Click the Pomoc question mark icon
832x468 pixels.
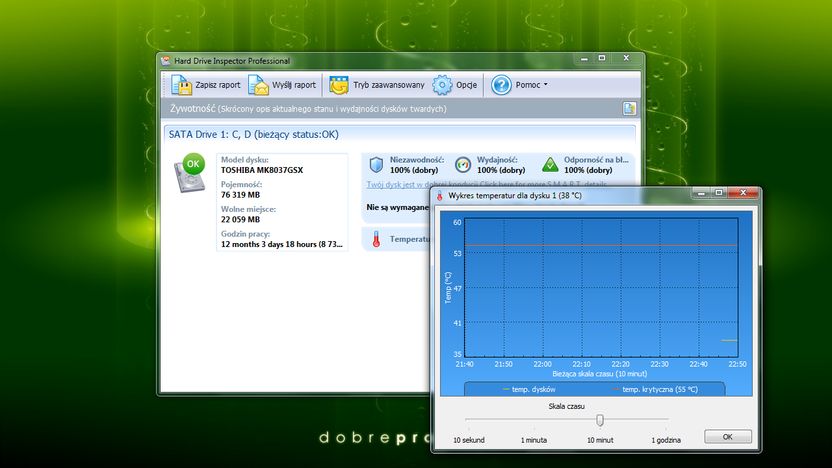[501, 85]
